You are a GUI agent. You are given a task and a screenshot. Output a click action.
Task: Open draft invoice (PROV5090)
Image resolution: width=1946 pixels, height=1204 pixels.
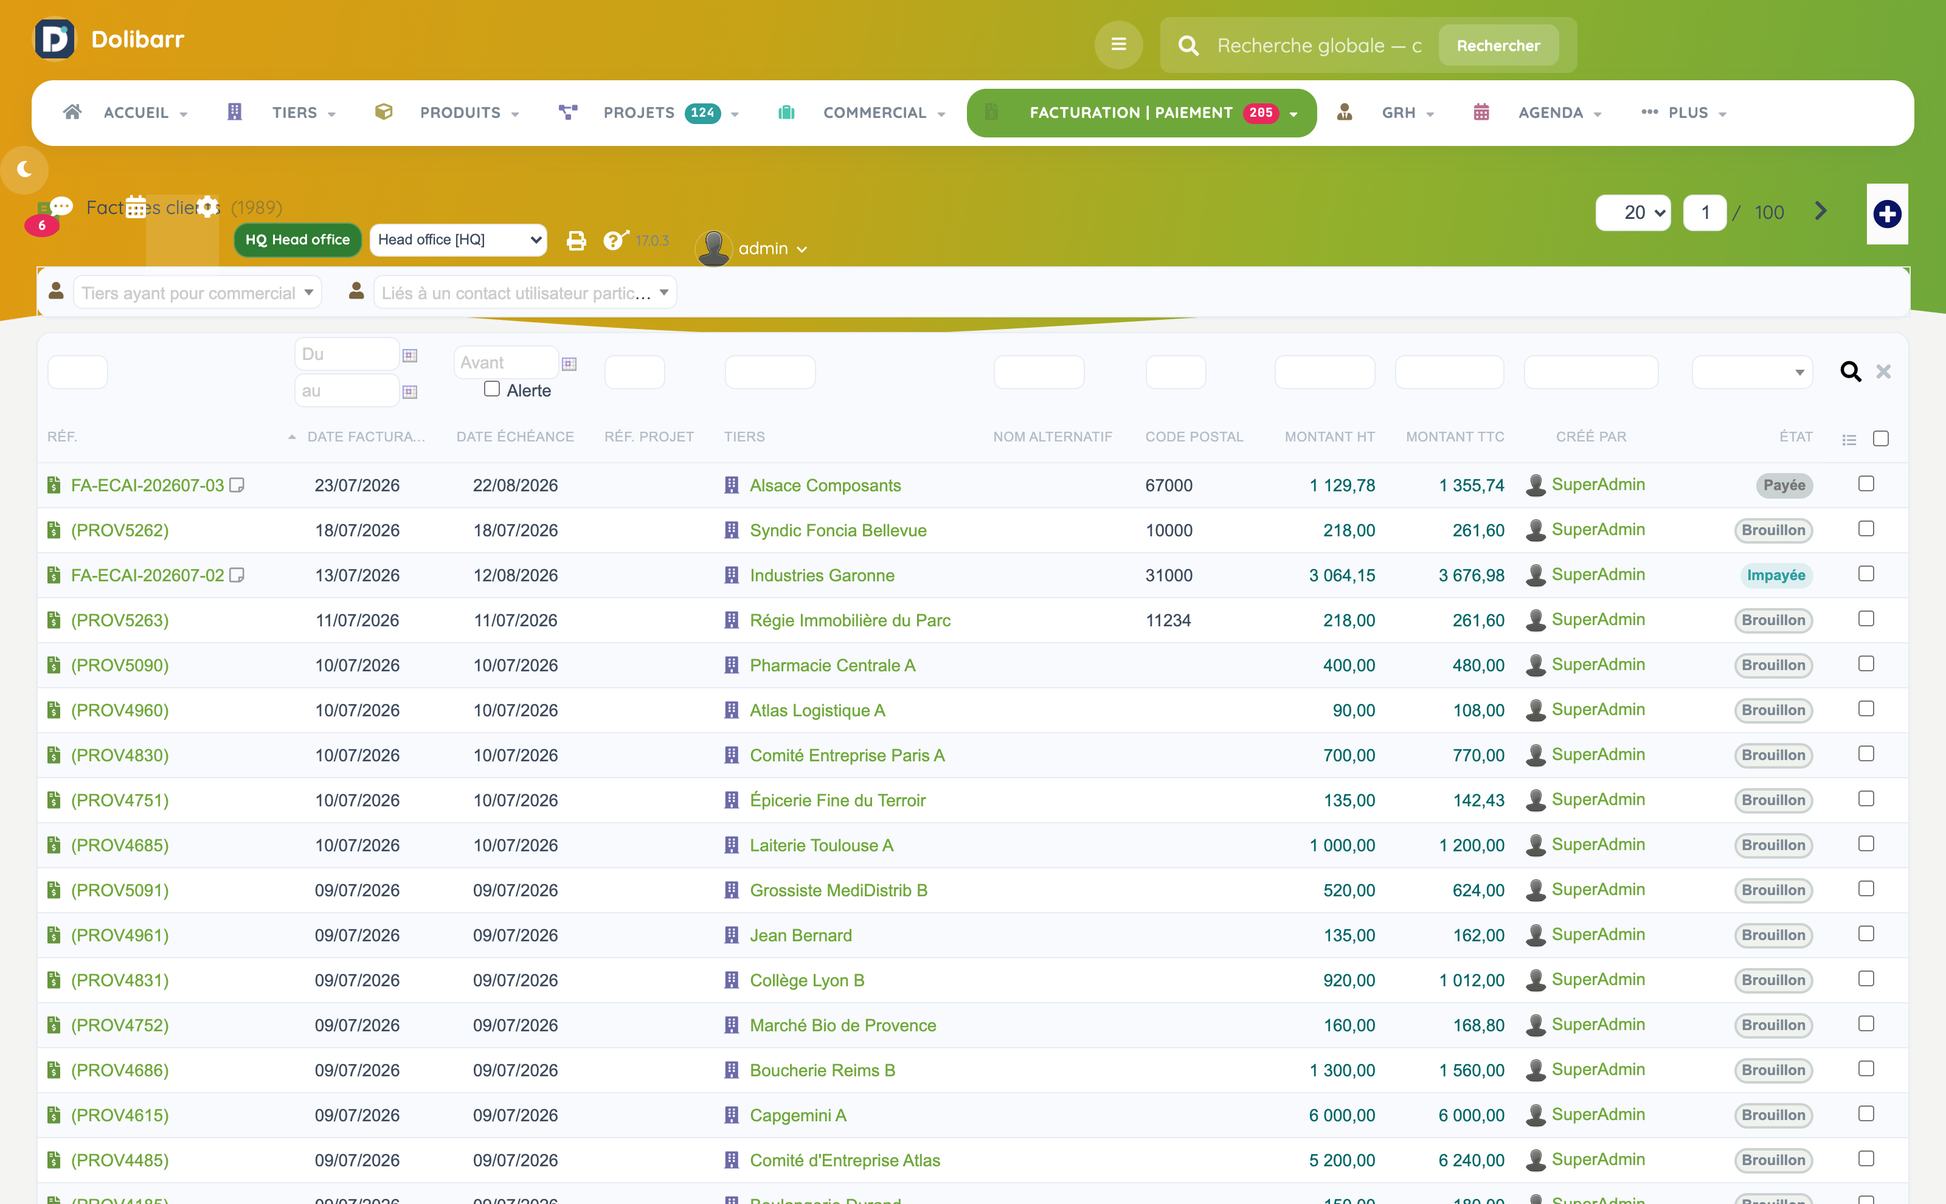coord(120,665)
